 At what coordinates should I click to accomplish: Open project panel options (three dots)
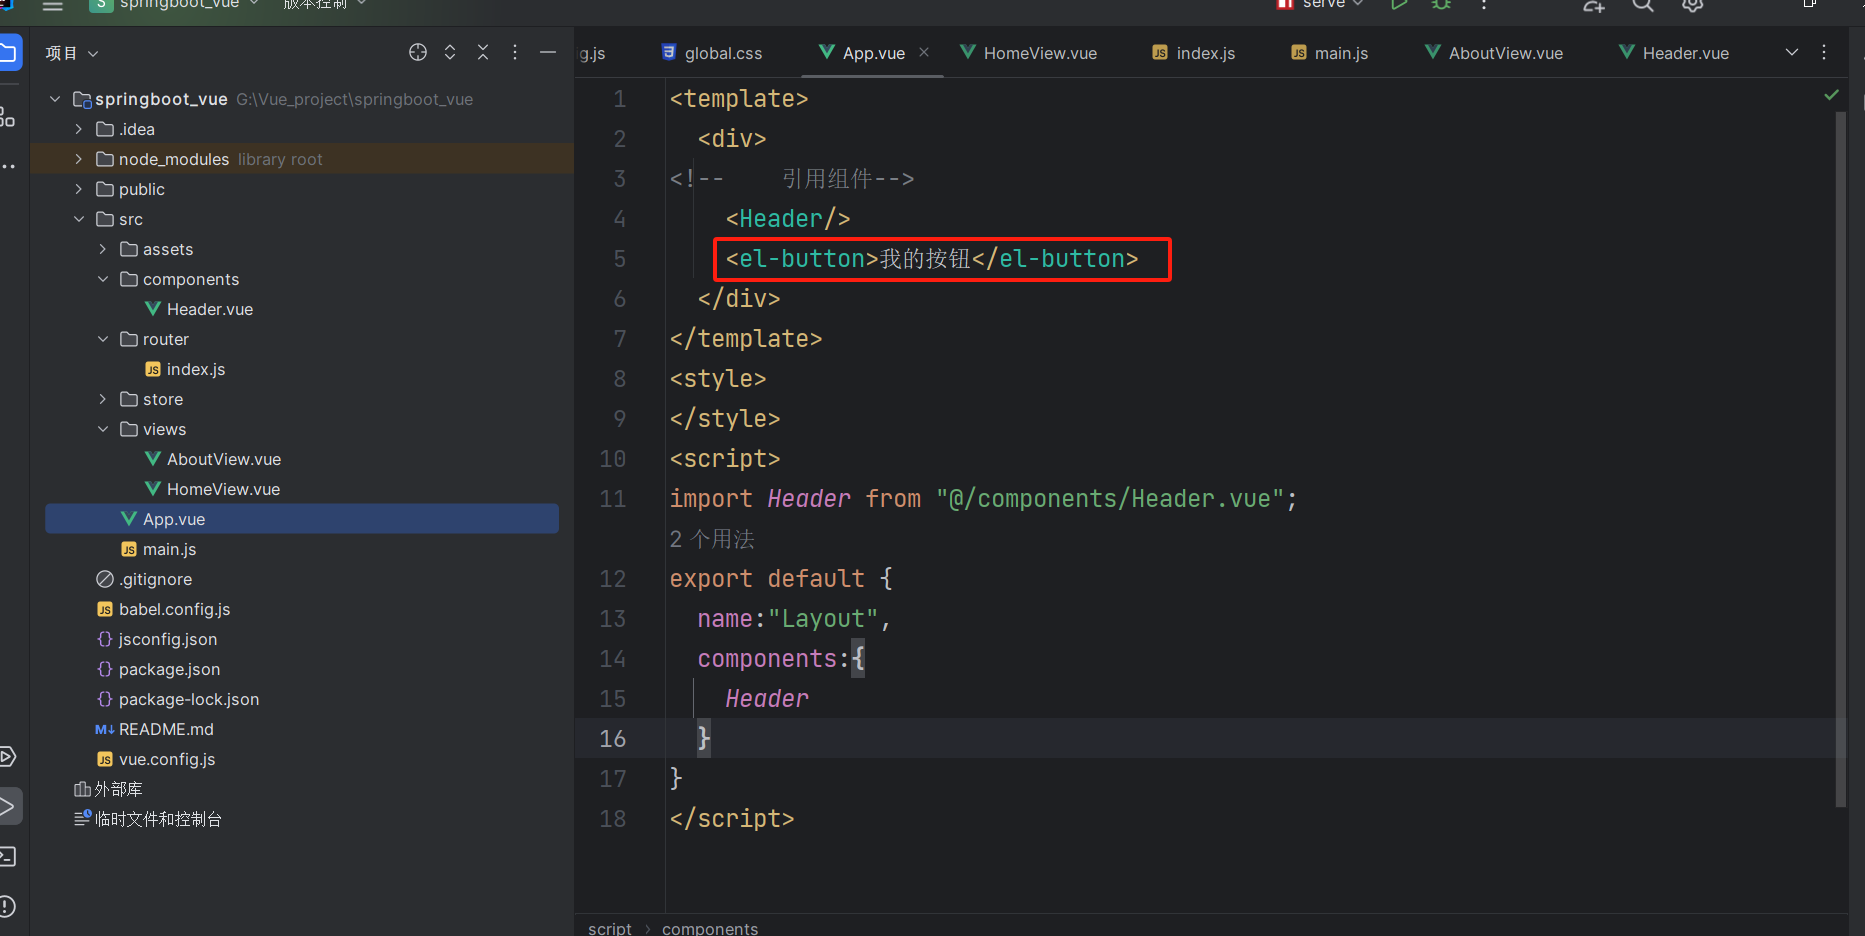click(x=515, y=52)
